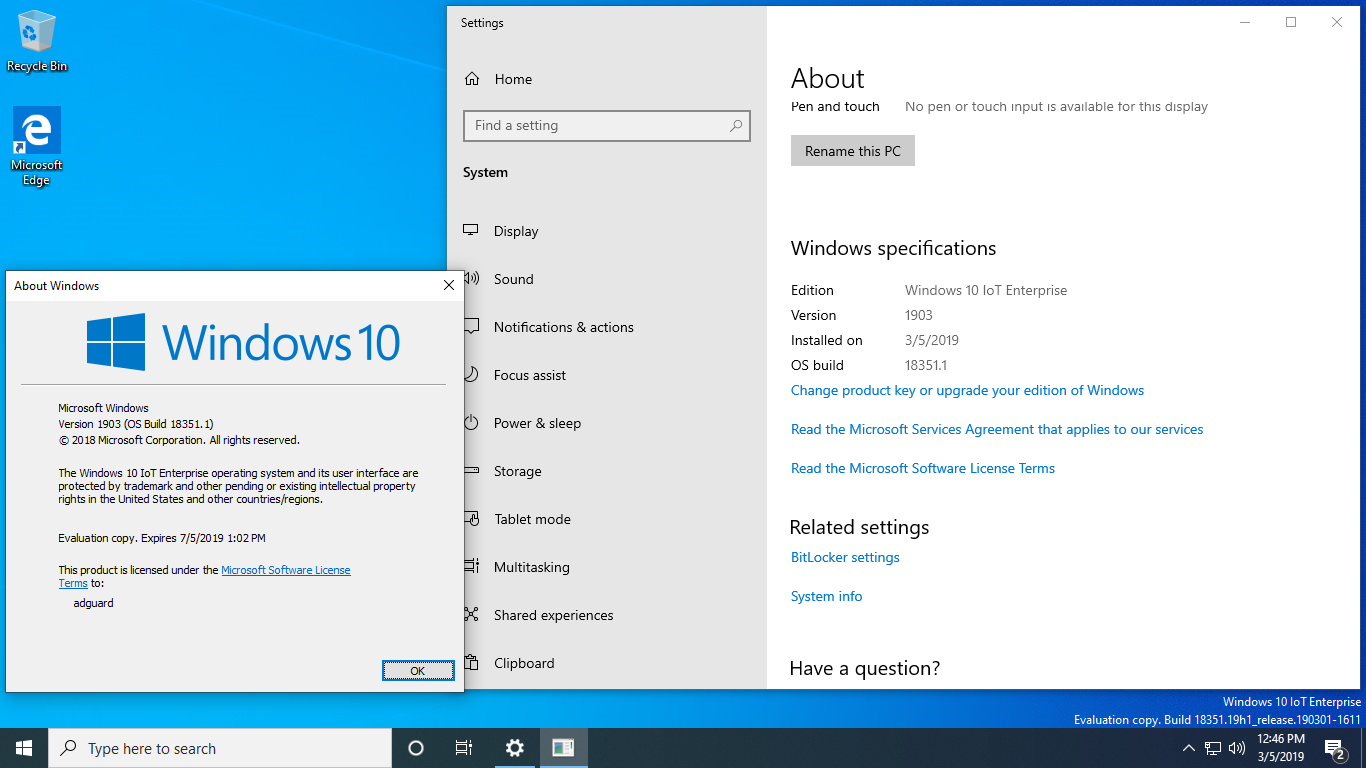Screen dimensions: 1366x768
Task: Click the taskbar Type here to search box
Action: point(220,748)
